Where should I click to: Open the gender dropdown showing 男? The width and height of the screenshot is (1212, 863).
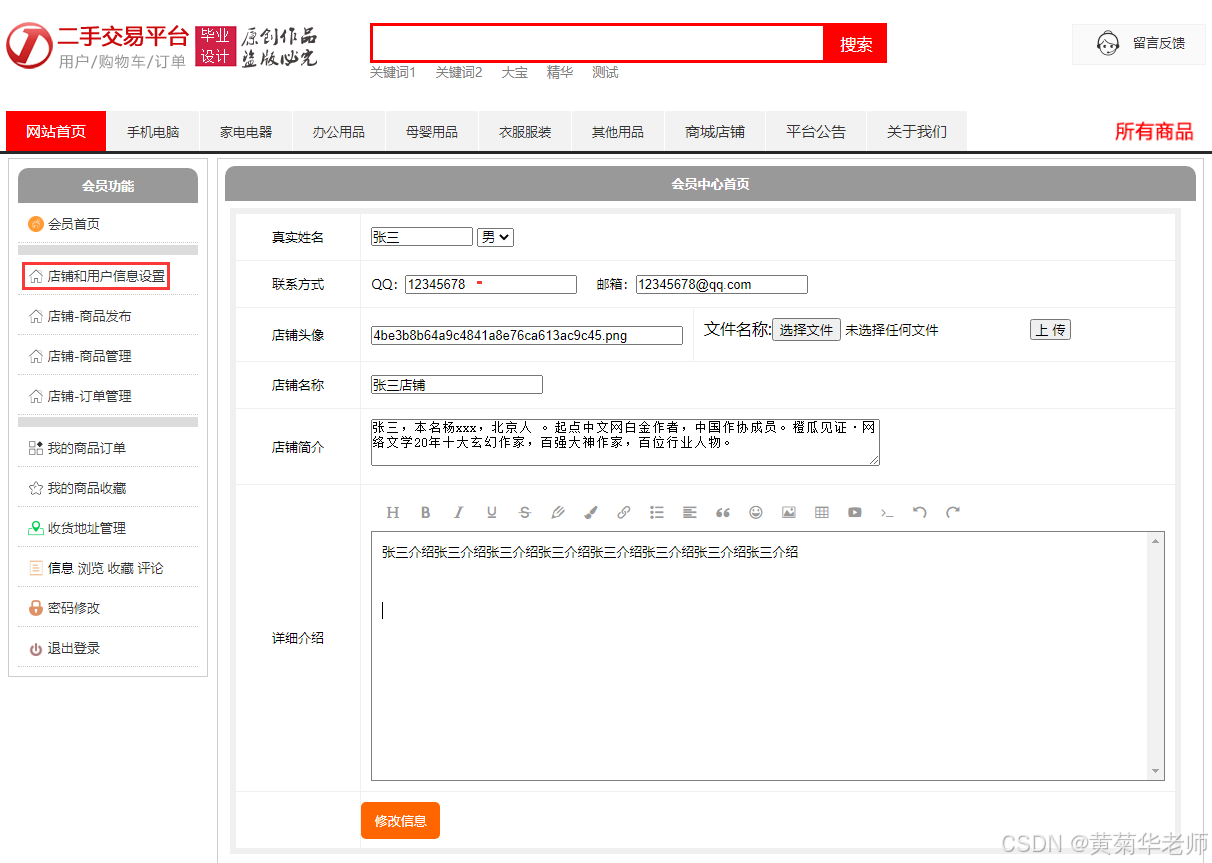(497, 236)
